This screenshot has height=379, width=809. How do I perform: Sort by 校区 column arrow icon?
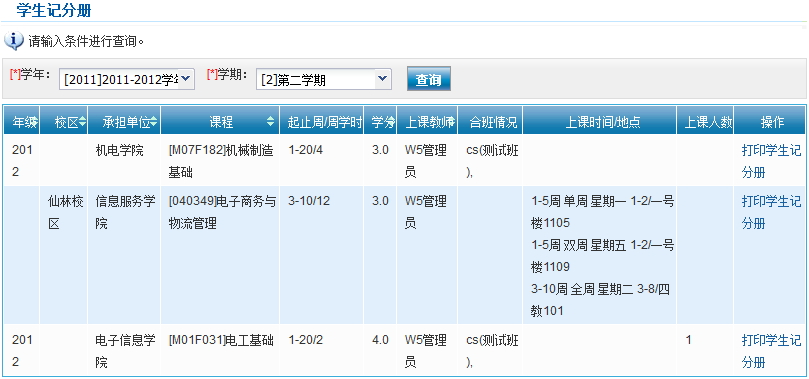[x=82, y=122]
